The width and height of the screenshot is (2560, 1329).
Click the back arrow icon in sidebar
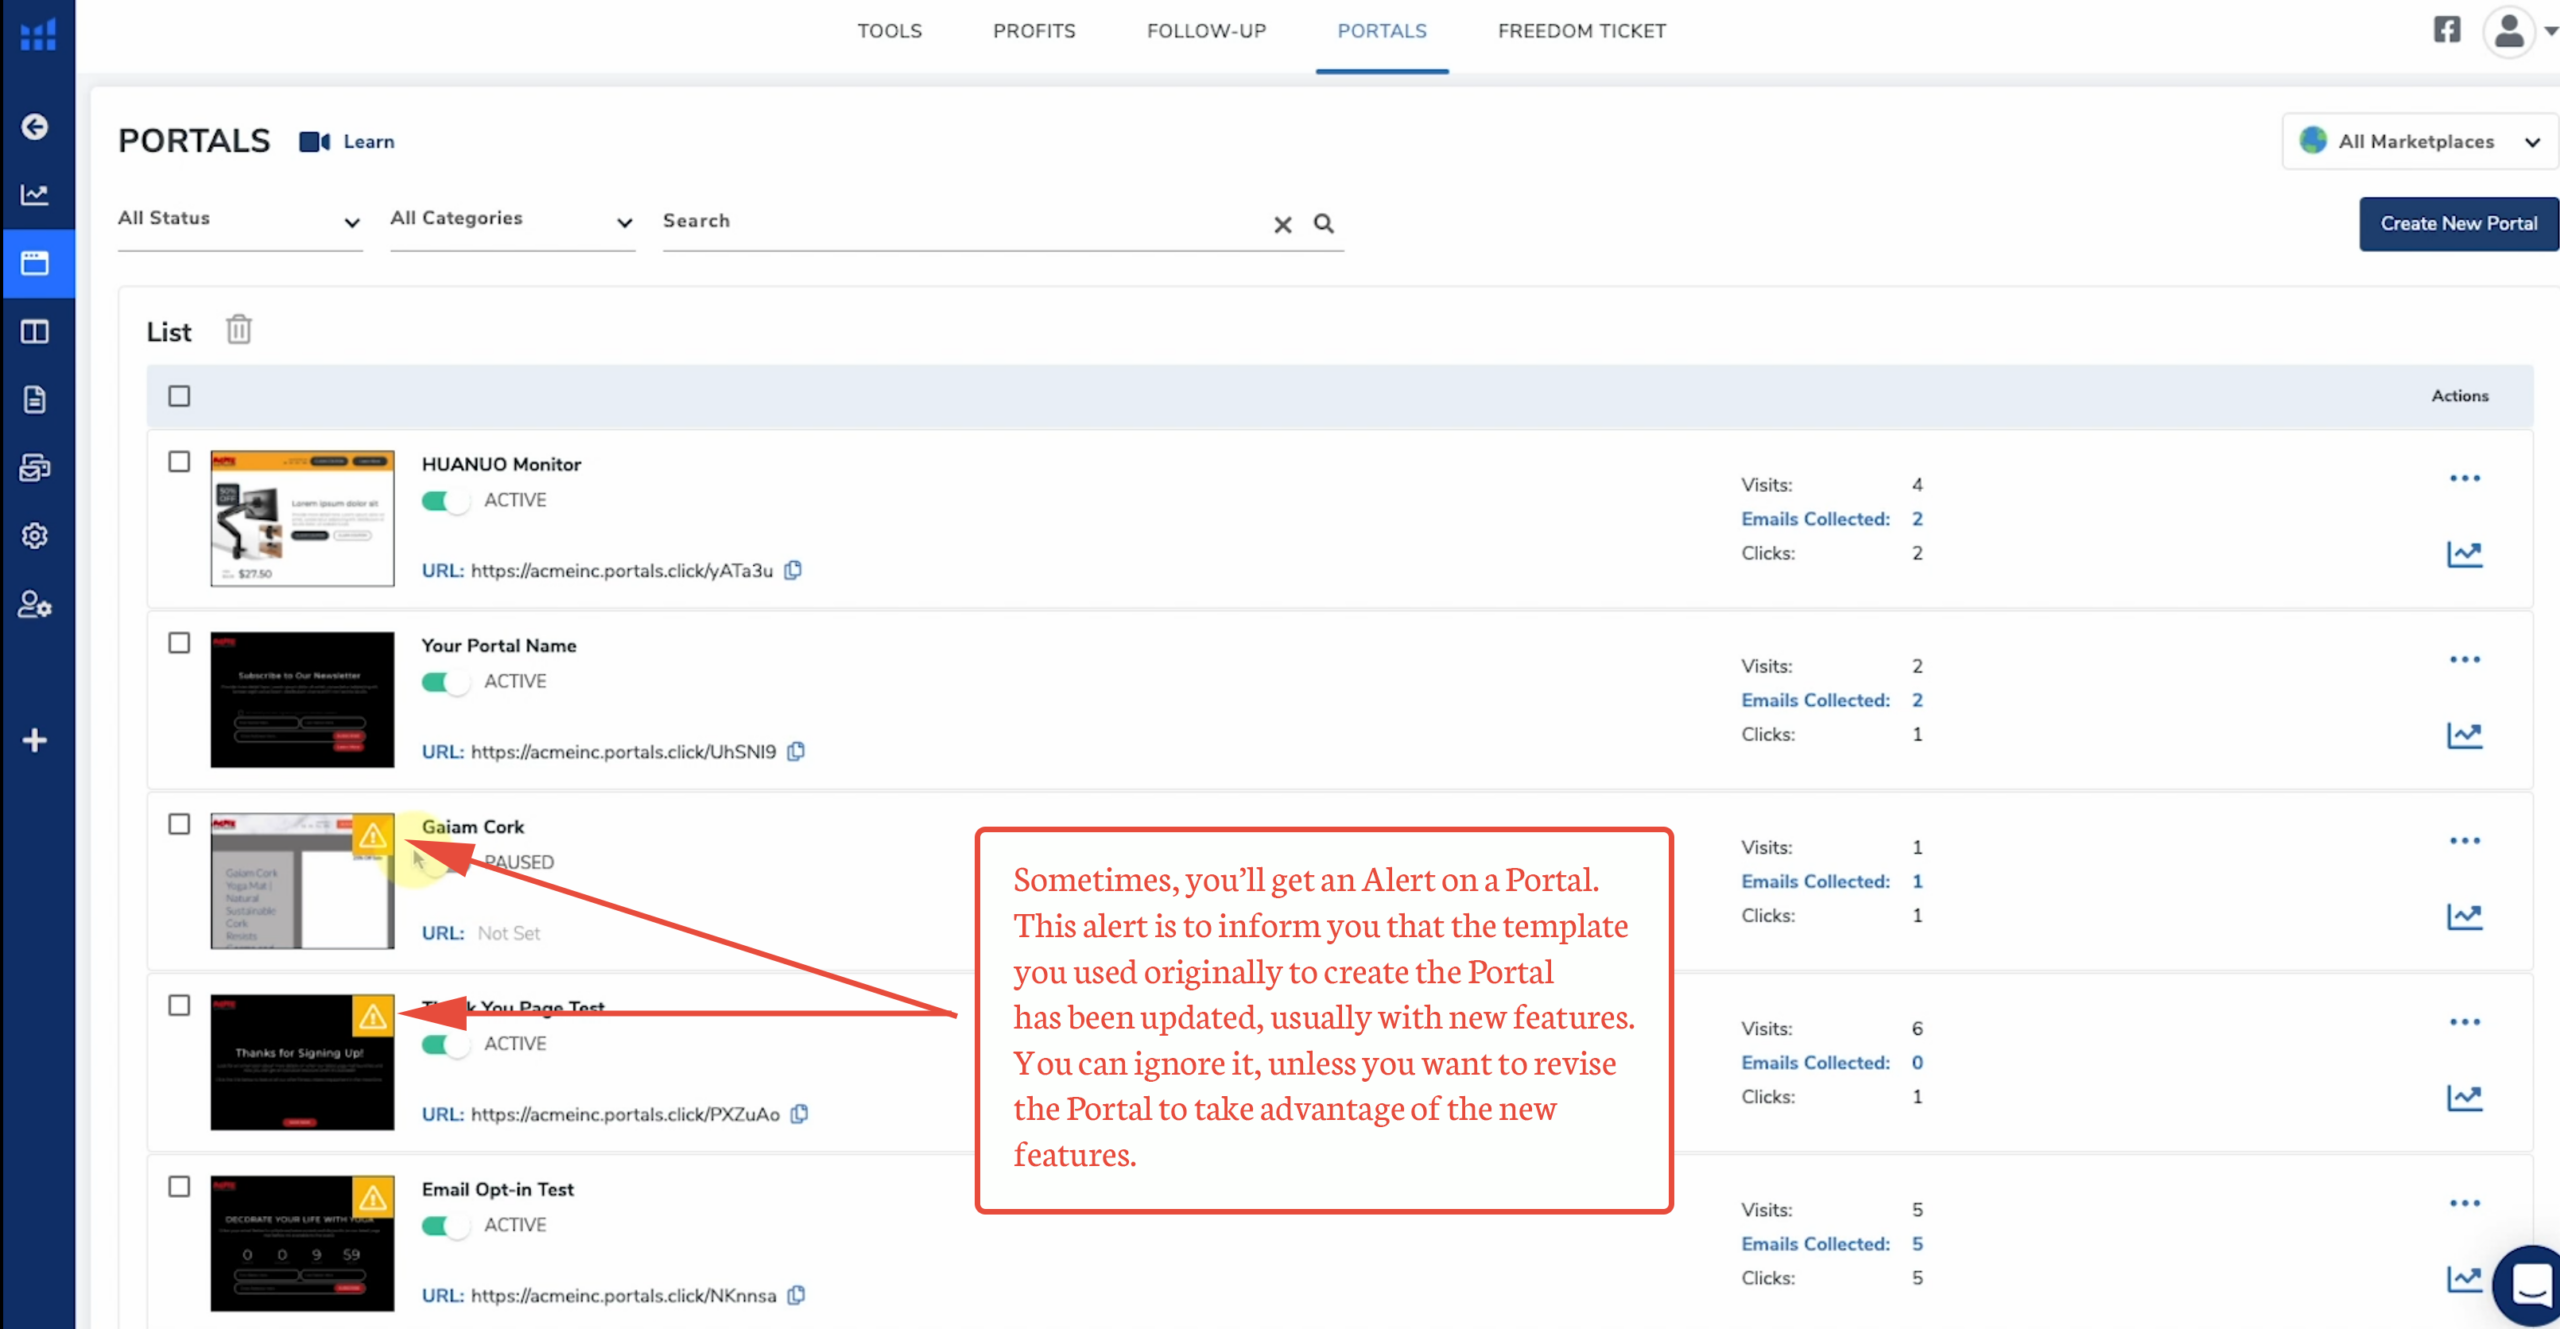[x=35, y=127]
